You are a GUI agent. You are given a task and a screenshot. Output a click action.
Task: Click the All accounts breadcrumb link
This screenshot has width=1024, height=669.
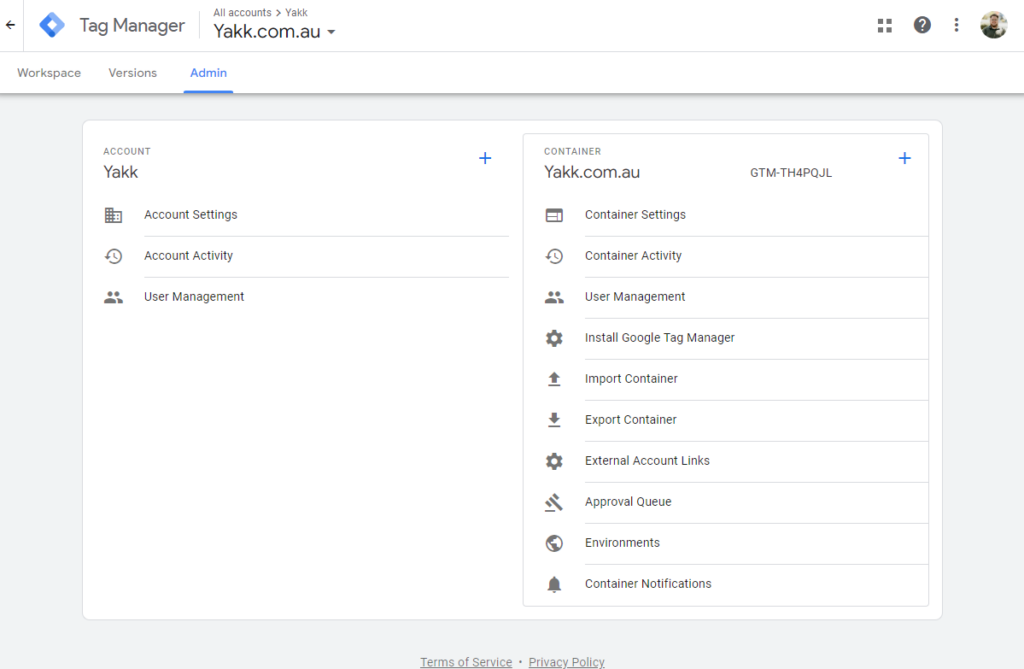point(241,13)
